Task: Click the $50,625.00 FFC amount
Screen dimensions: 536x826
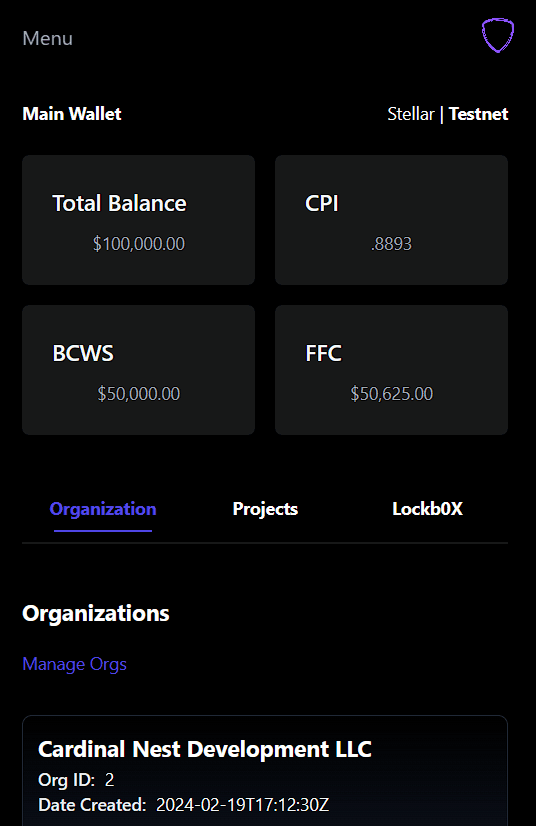Action: point(392,394)
